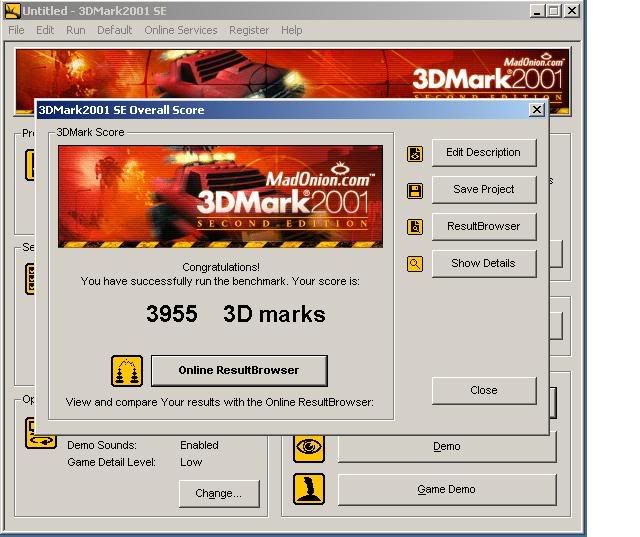The width and height of the screenshot is (640, 537).
Task: Click the Edit Description button
Action: click(484, 153)
